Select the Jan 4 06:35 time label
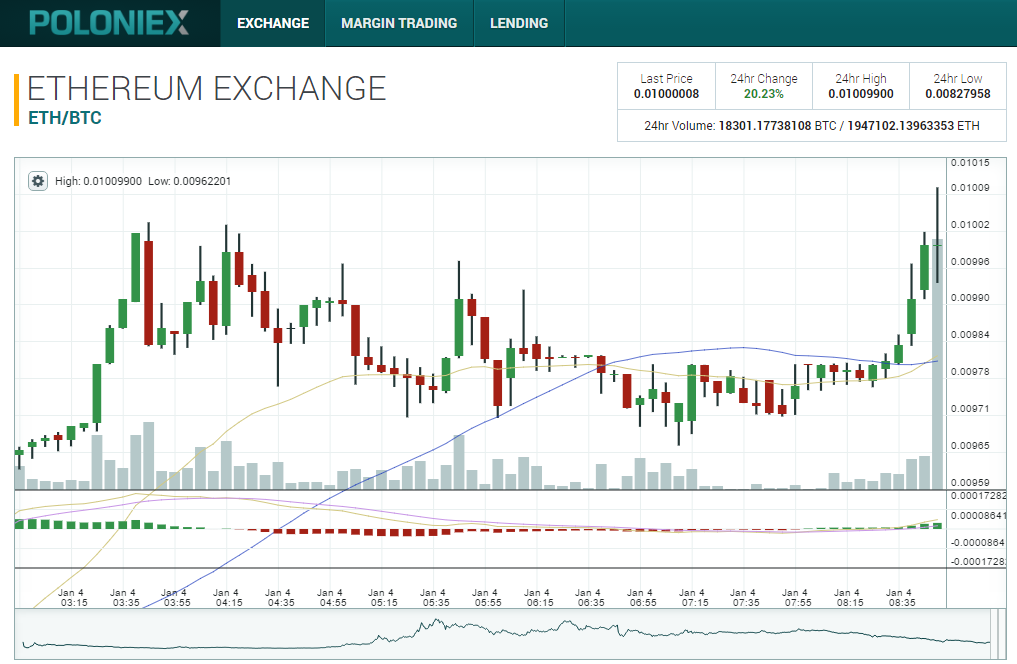 tap(591, 597)
